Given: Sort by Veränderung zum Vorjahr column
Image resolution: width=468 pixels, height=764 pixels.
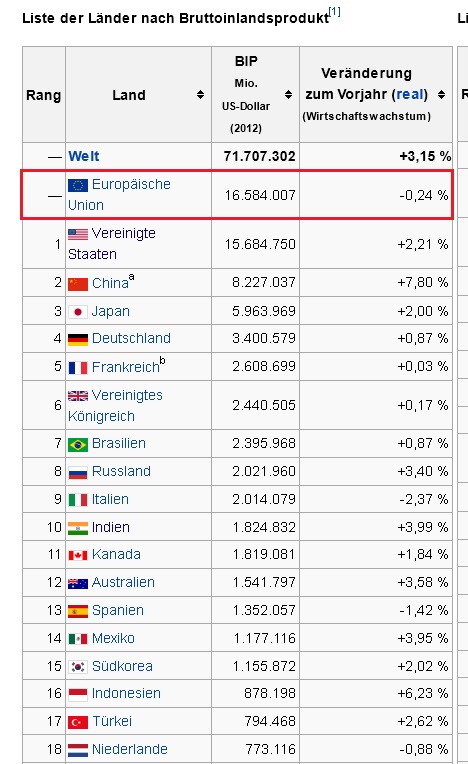Looking at the screenshot, I should tap(441, 95).
